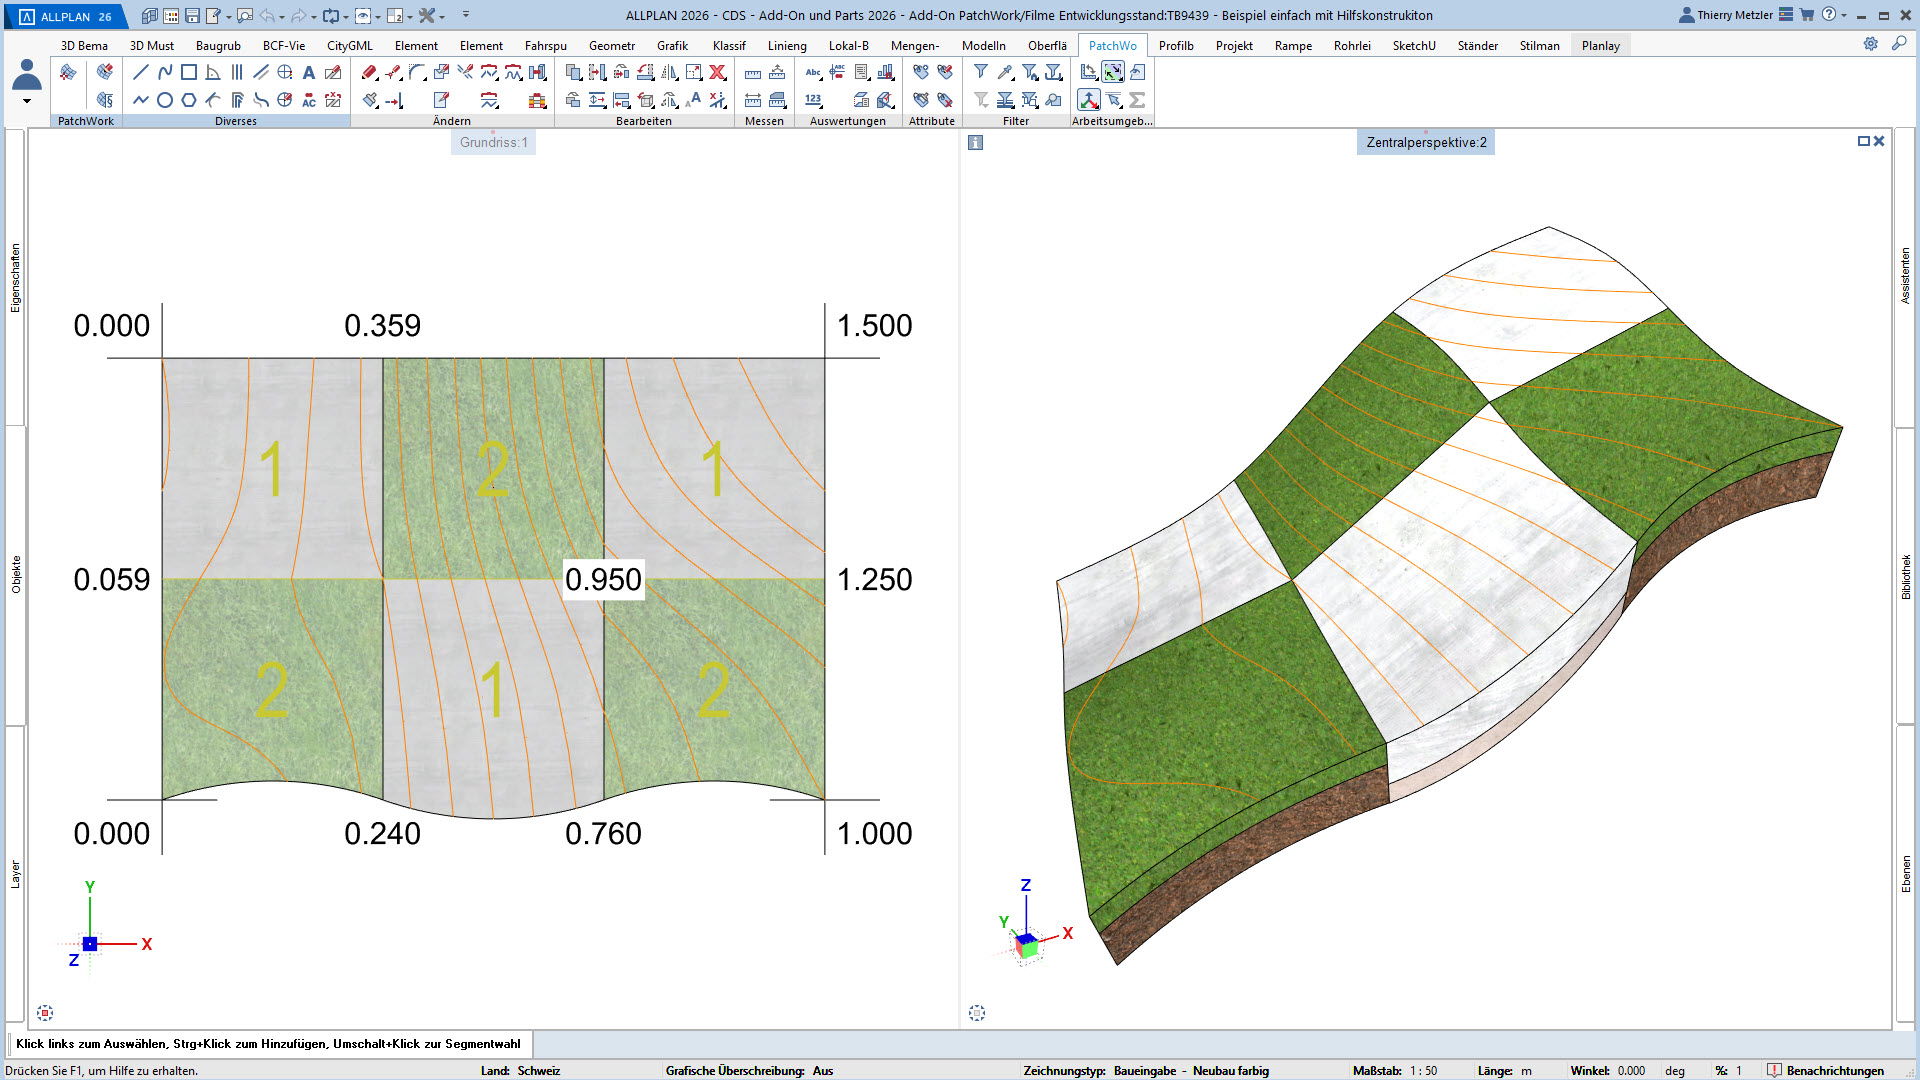Click the Benachrichtigungen status bar button
This screenshot has height=1080, width=1920.
1825,1070
